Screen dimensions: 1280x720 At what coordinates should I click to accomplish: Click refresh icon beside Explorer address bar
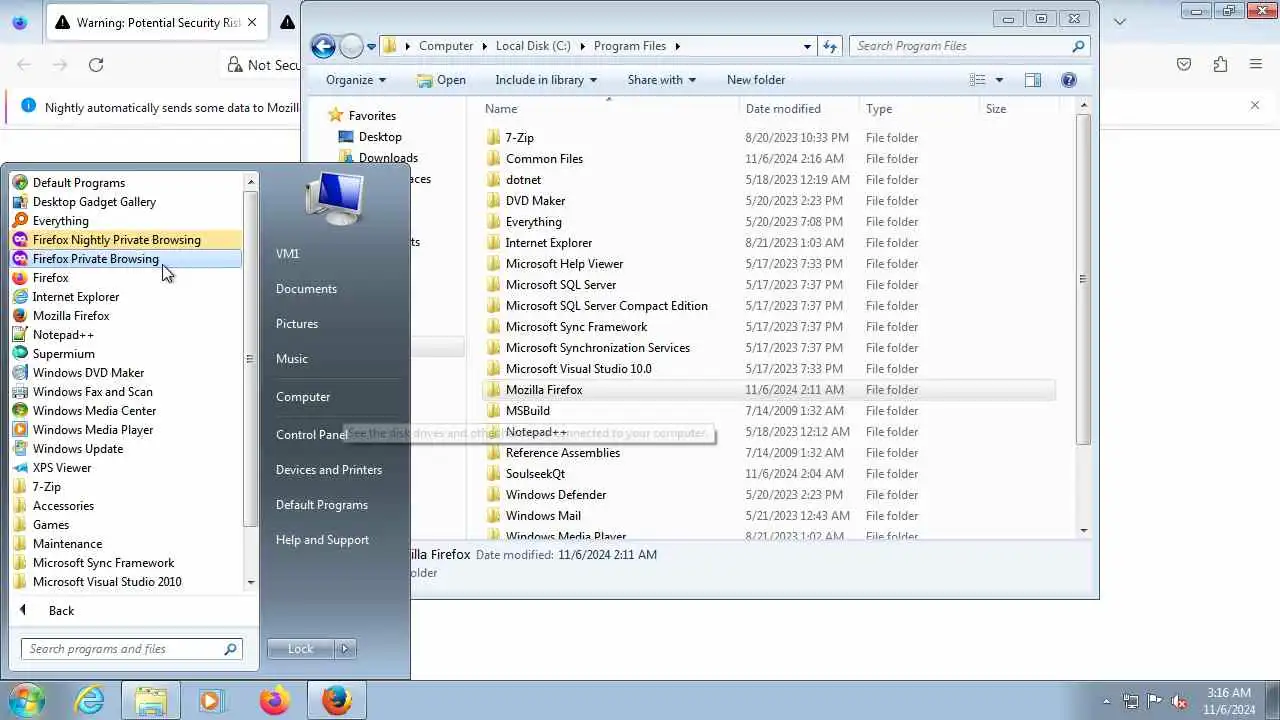830,46
